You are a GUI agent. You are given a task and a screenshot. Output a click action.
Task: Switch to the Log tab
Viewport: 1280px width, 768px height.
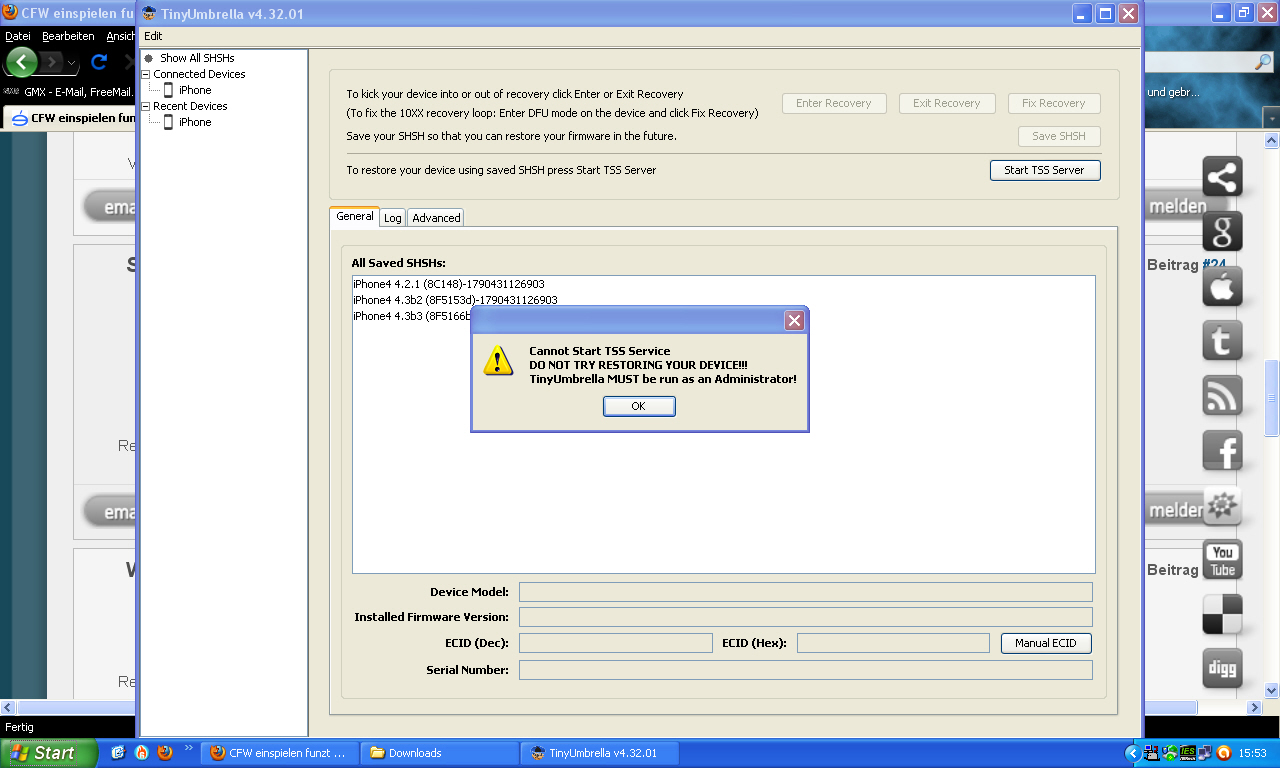click(x=393, y=218)
